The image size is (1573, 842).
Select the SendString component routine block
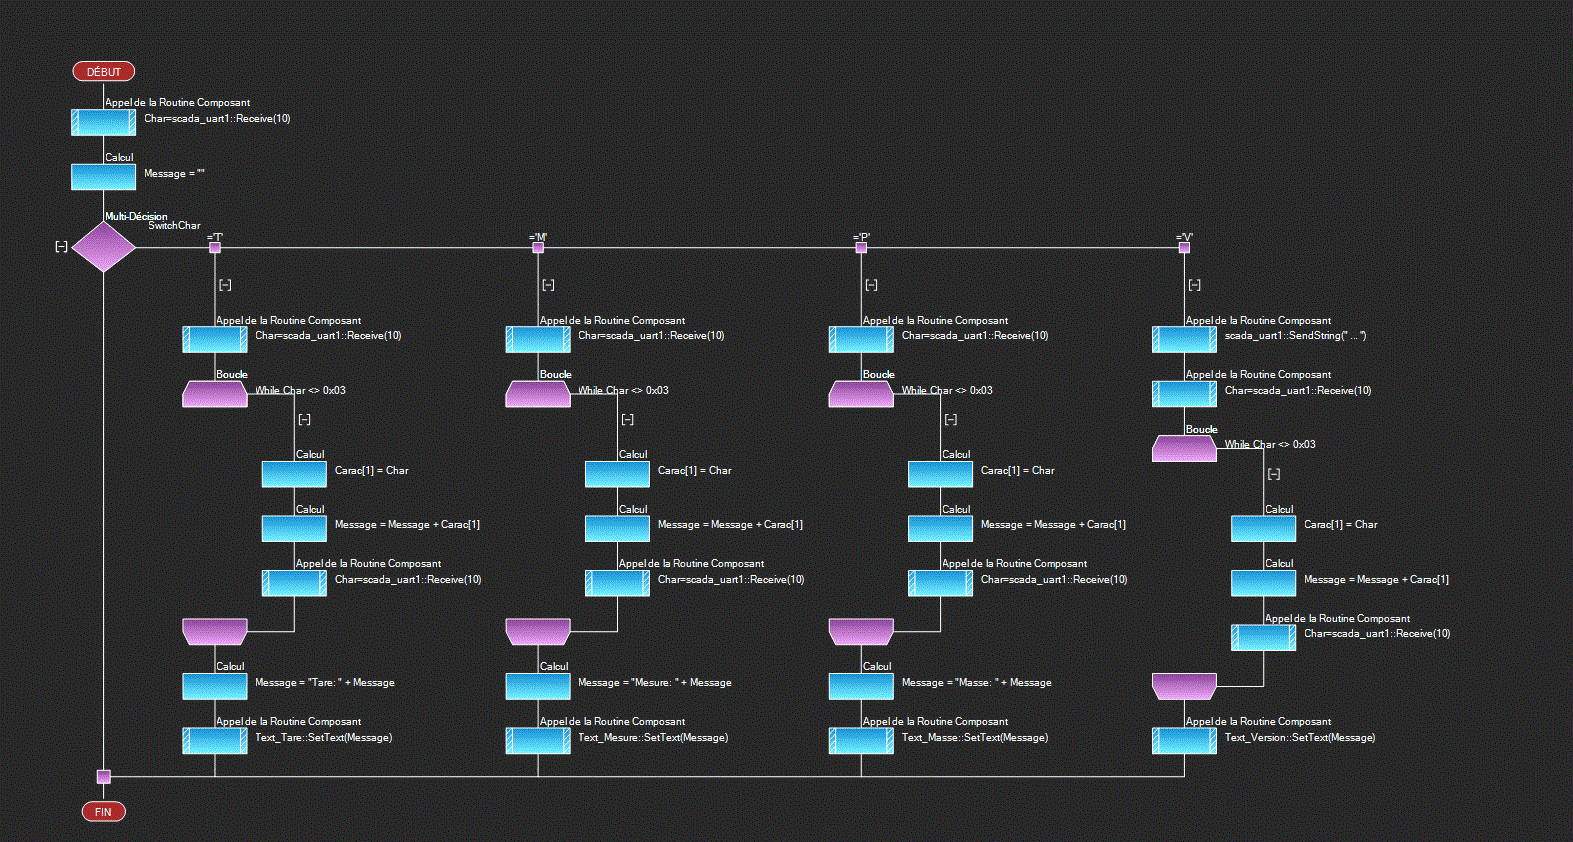point(1184,340)
